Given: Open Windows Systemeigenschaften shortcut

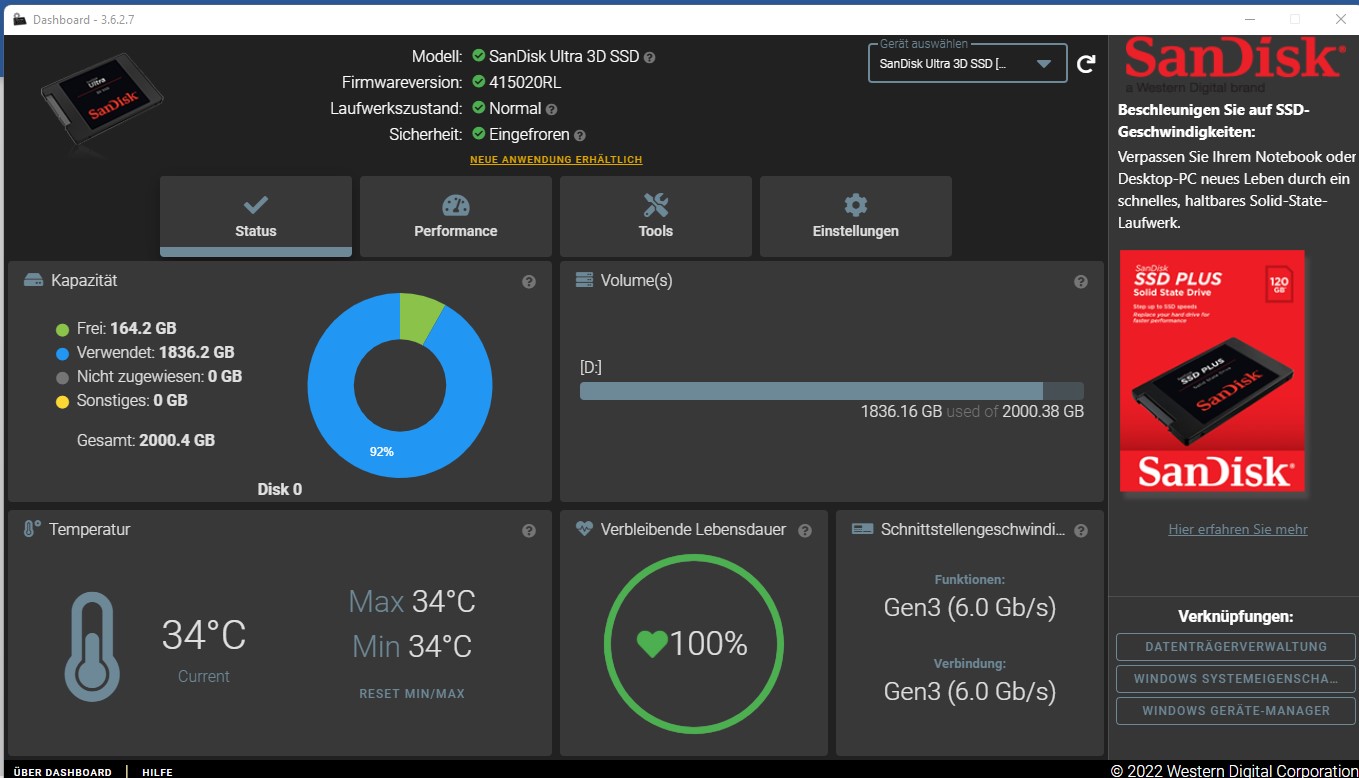Looking at the screenshot, I should [1236, 679].
